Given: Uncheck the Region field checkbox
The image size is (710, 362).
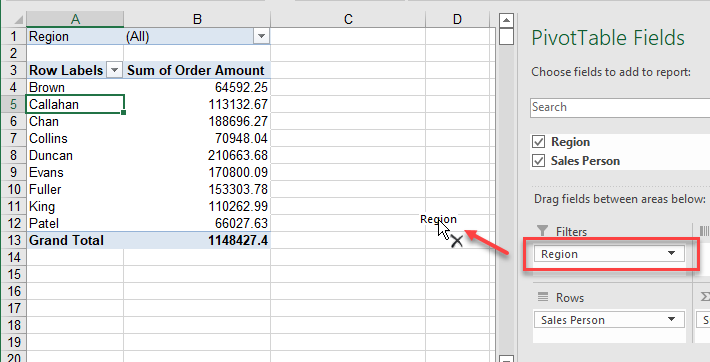Looking at the screenshot, I should click(538, 142).
